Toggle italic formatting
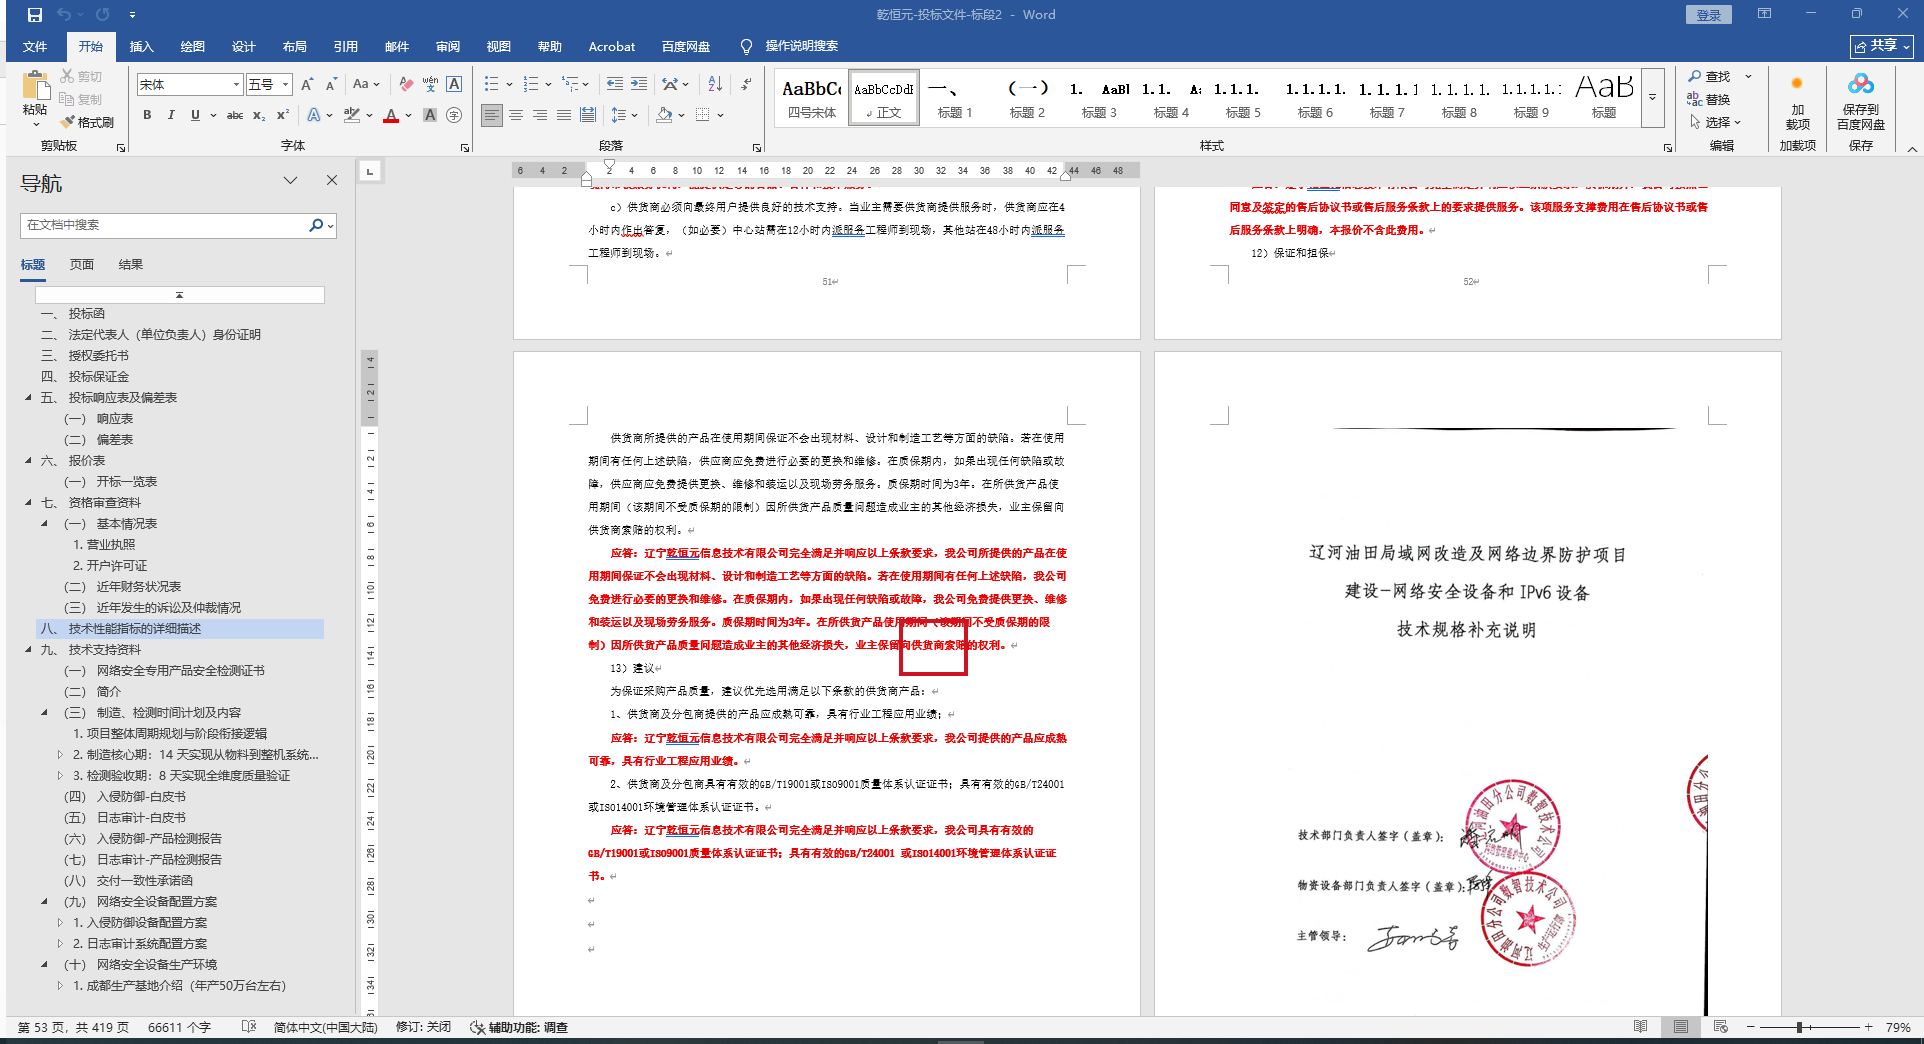Screen dimensions: 1924x1044 click(171, 115)
